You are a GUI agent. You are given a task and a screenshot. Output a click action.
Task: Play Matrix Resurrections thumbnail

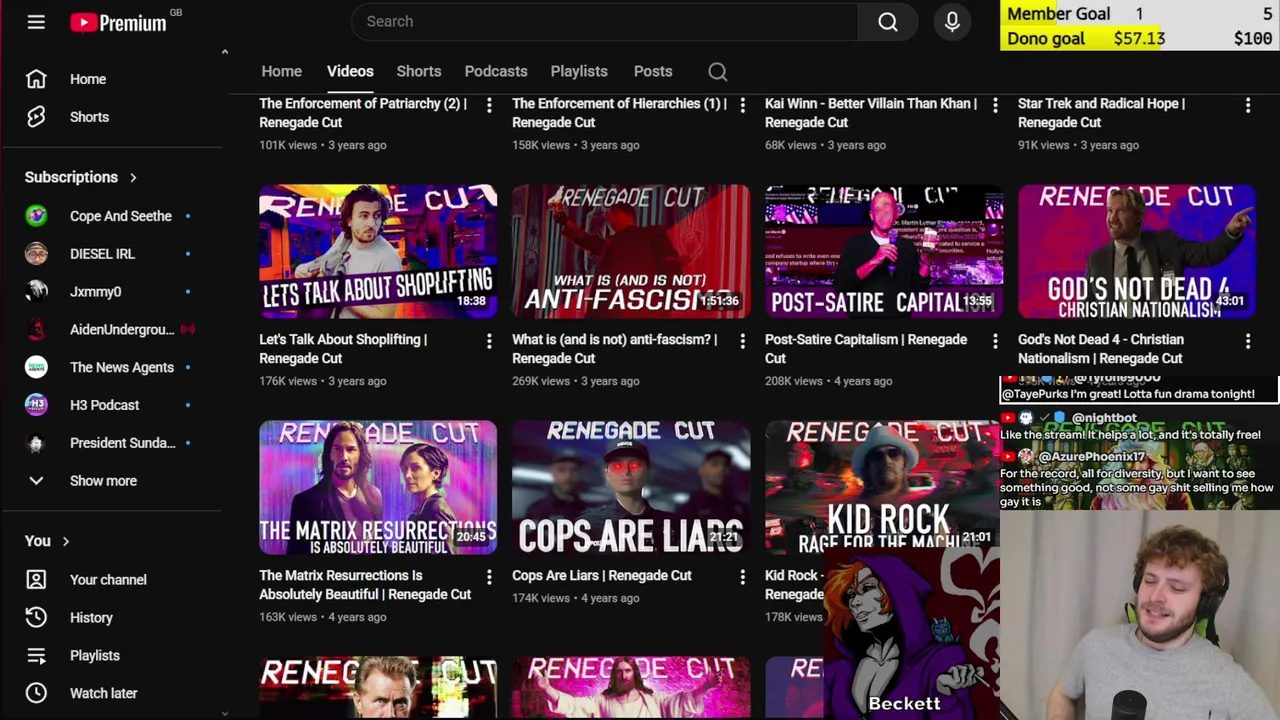(x=378, y=487)
